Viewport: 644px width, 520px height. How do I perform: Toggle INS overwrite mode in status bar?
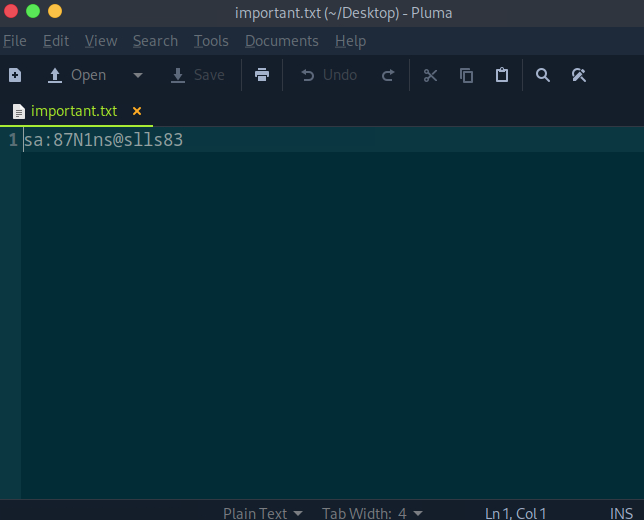(621, 513)
